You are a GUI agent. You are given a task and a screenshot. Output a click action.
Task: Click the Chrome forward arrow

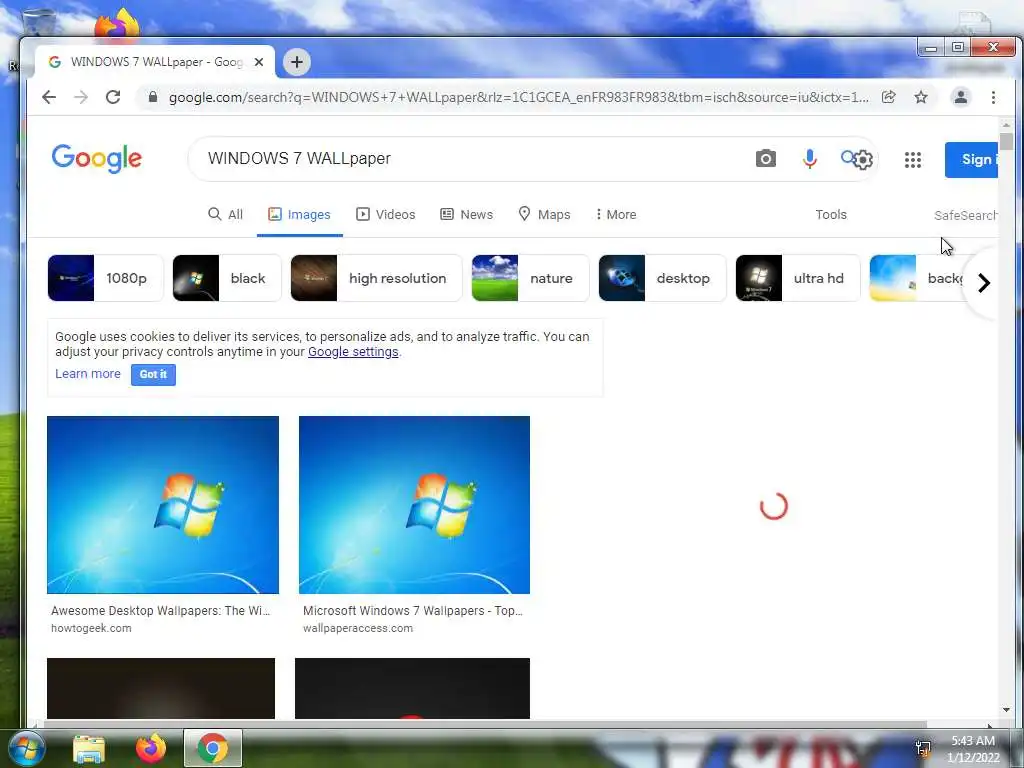click(x=81, y=97)
